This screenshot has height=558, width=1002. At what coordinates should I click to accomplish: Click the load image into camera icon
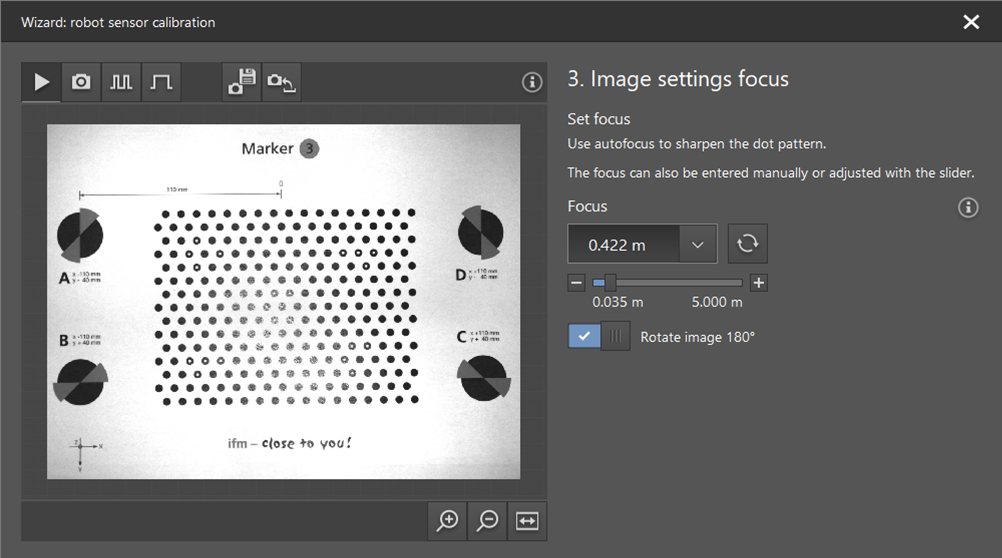281,83
